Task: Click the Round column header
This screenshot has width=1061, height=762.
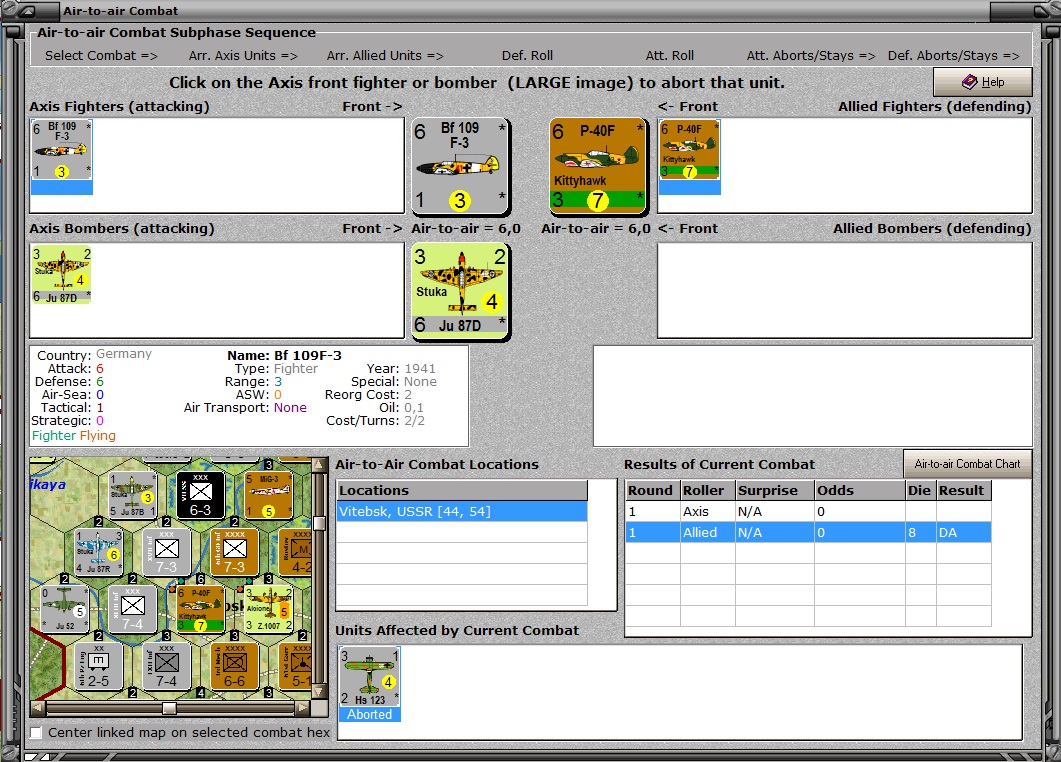Action: [653, 491]
